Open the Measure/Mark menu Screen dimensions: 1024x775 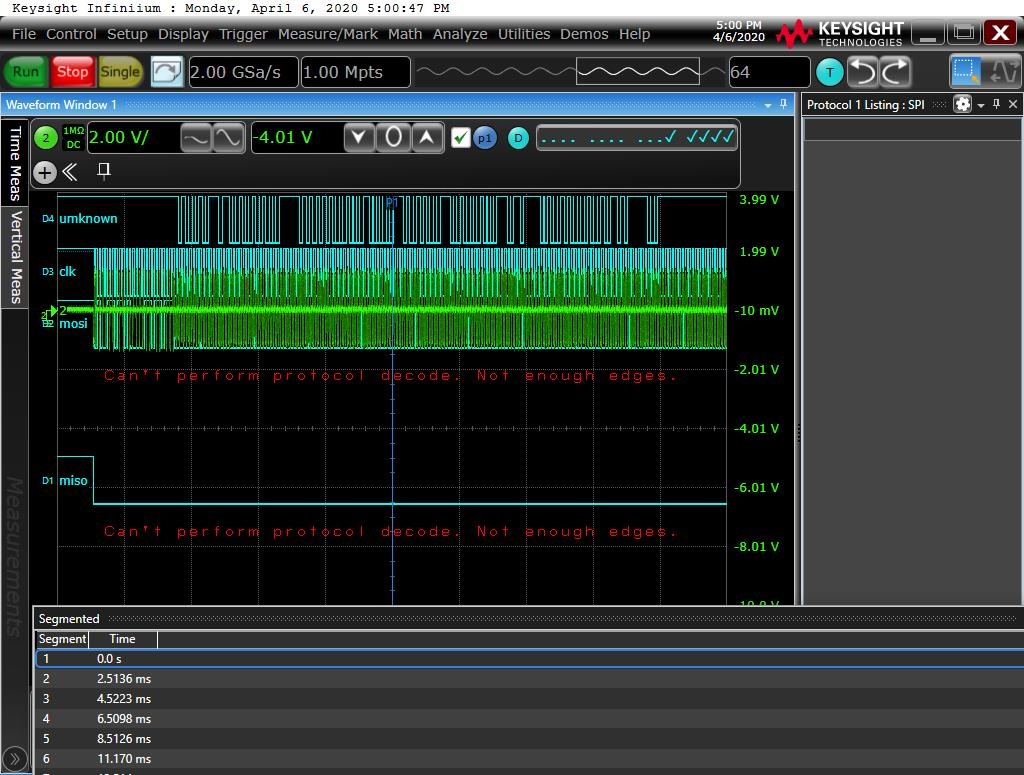[x=328, y=34]
